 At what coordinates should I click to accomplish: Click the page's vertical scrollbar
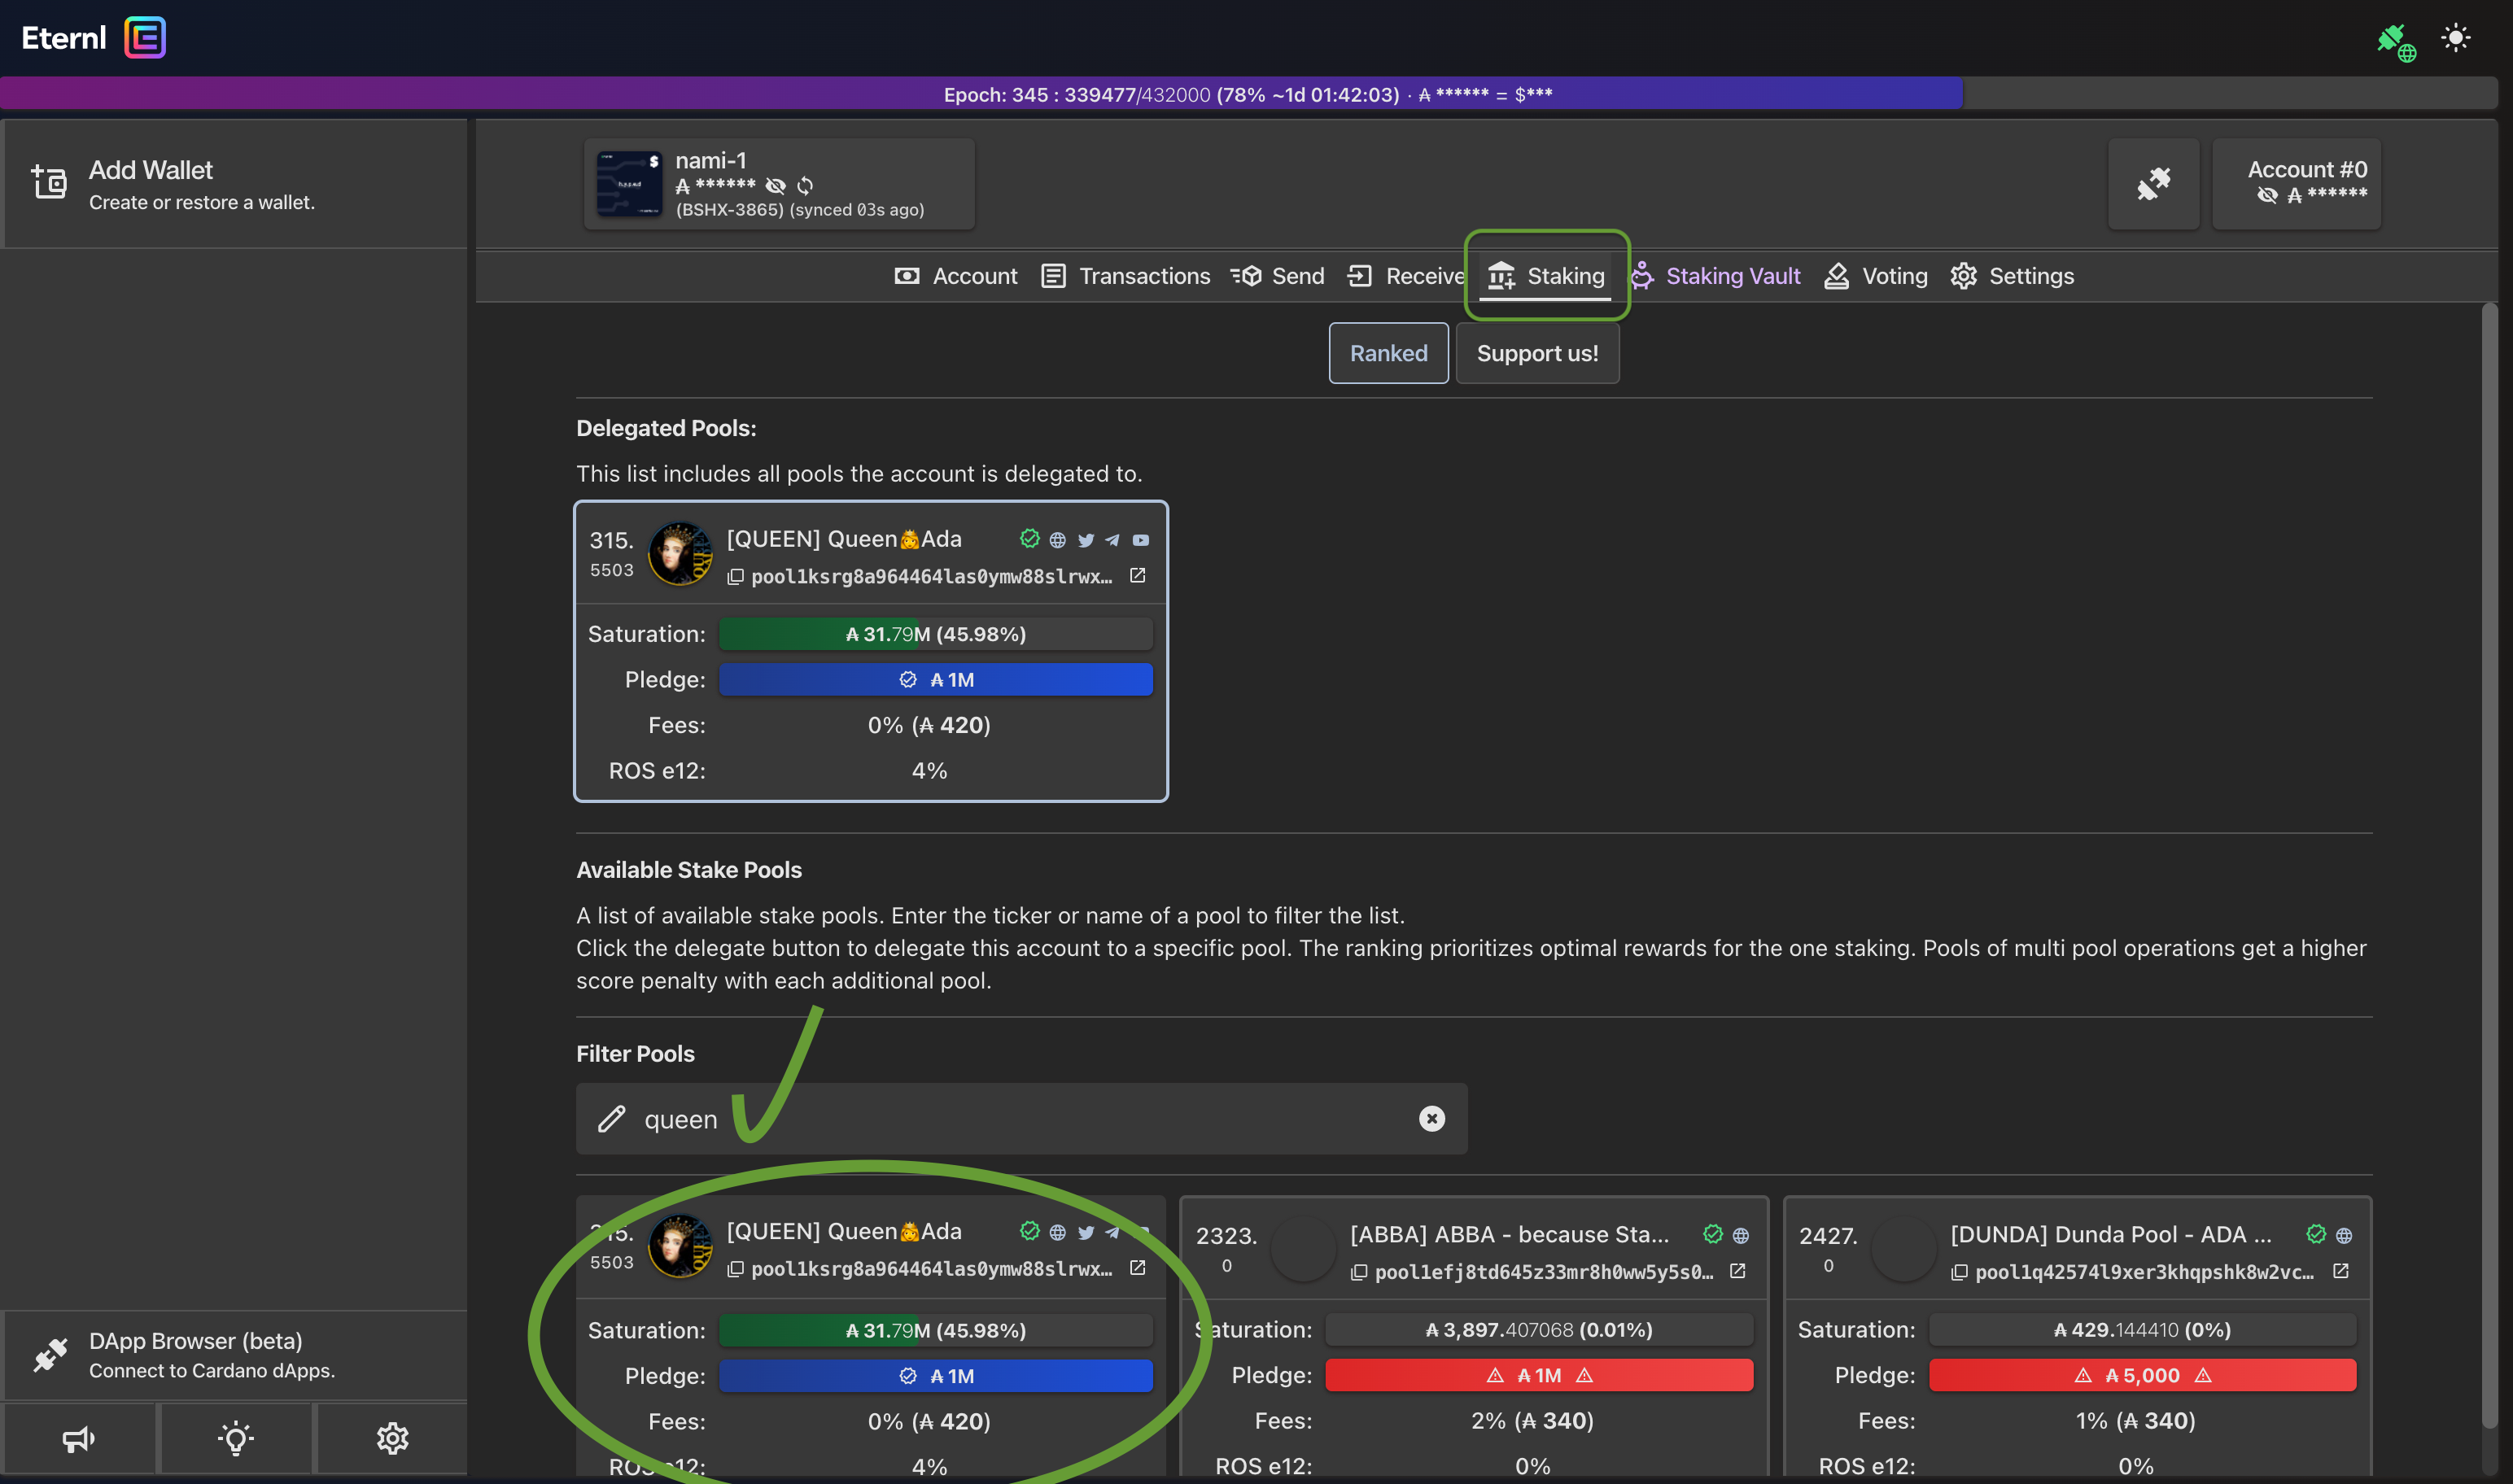[x=2490, y=865]
